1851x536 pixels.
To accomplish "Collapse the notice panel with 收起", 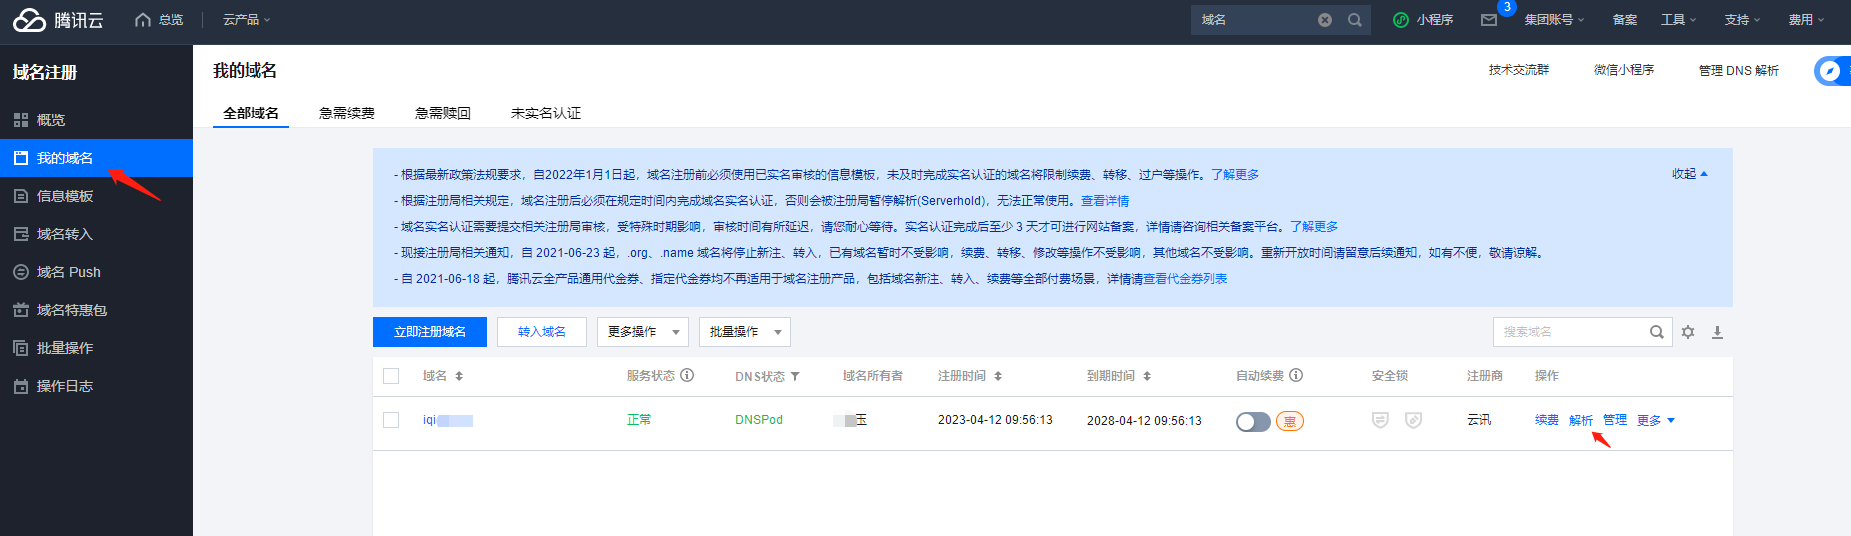I will [1689, 174].
